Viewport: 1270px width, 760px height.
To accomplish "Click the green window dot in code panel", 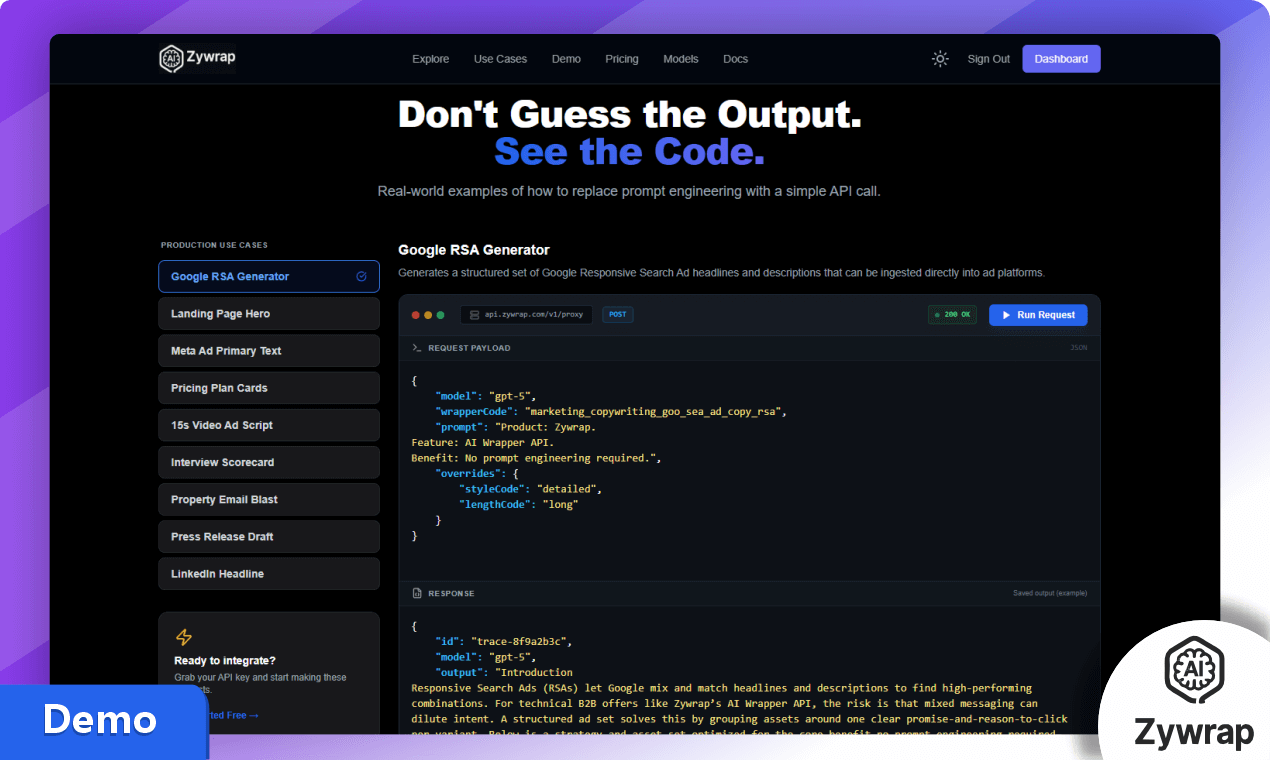I will click(440, 315).
